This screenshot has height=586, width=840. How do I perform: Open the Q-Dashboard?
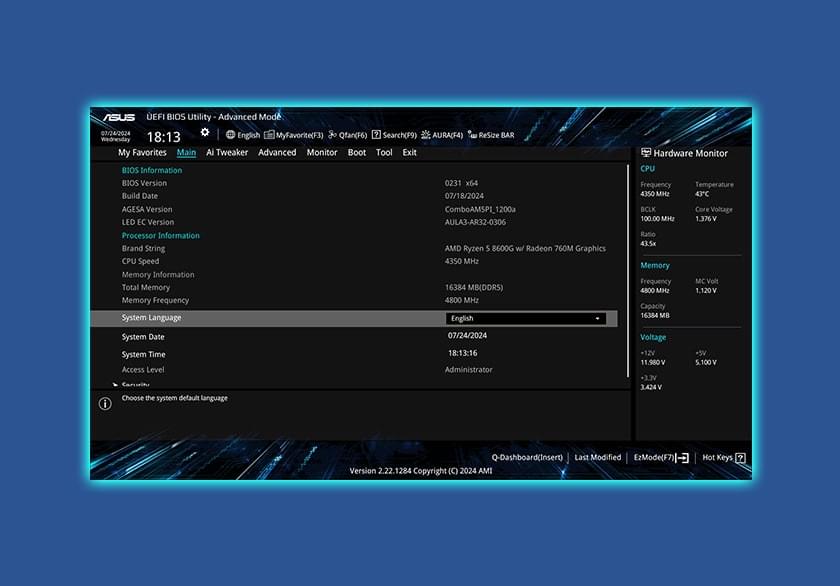click(528, 456)
